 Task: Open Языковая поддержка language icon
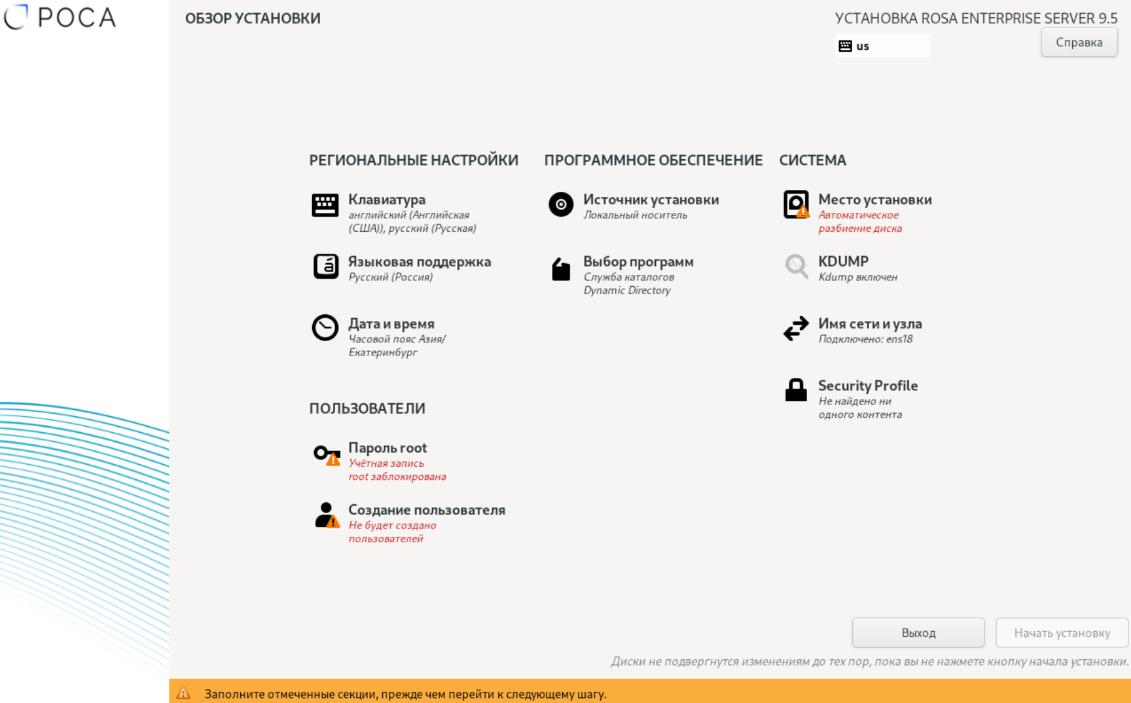(325, 266)
